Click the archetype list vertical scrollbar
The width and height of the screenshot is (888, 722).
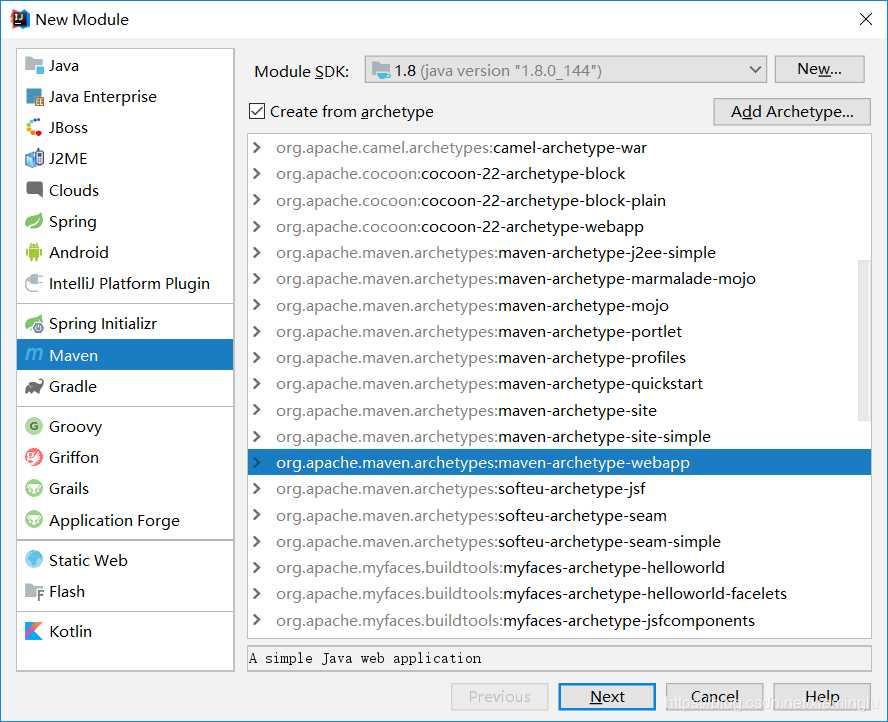tap(864, 340)
